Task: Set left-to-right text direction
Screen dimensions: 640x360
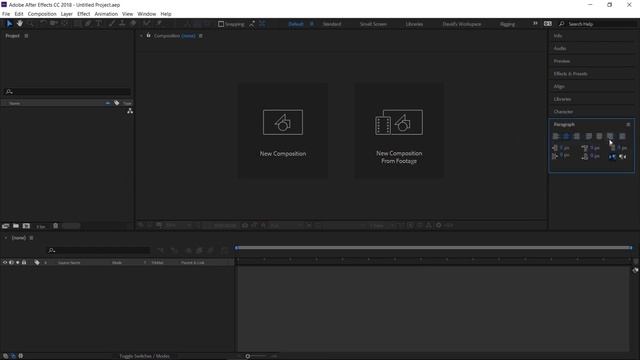Action: point(612,157)
